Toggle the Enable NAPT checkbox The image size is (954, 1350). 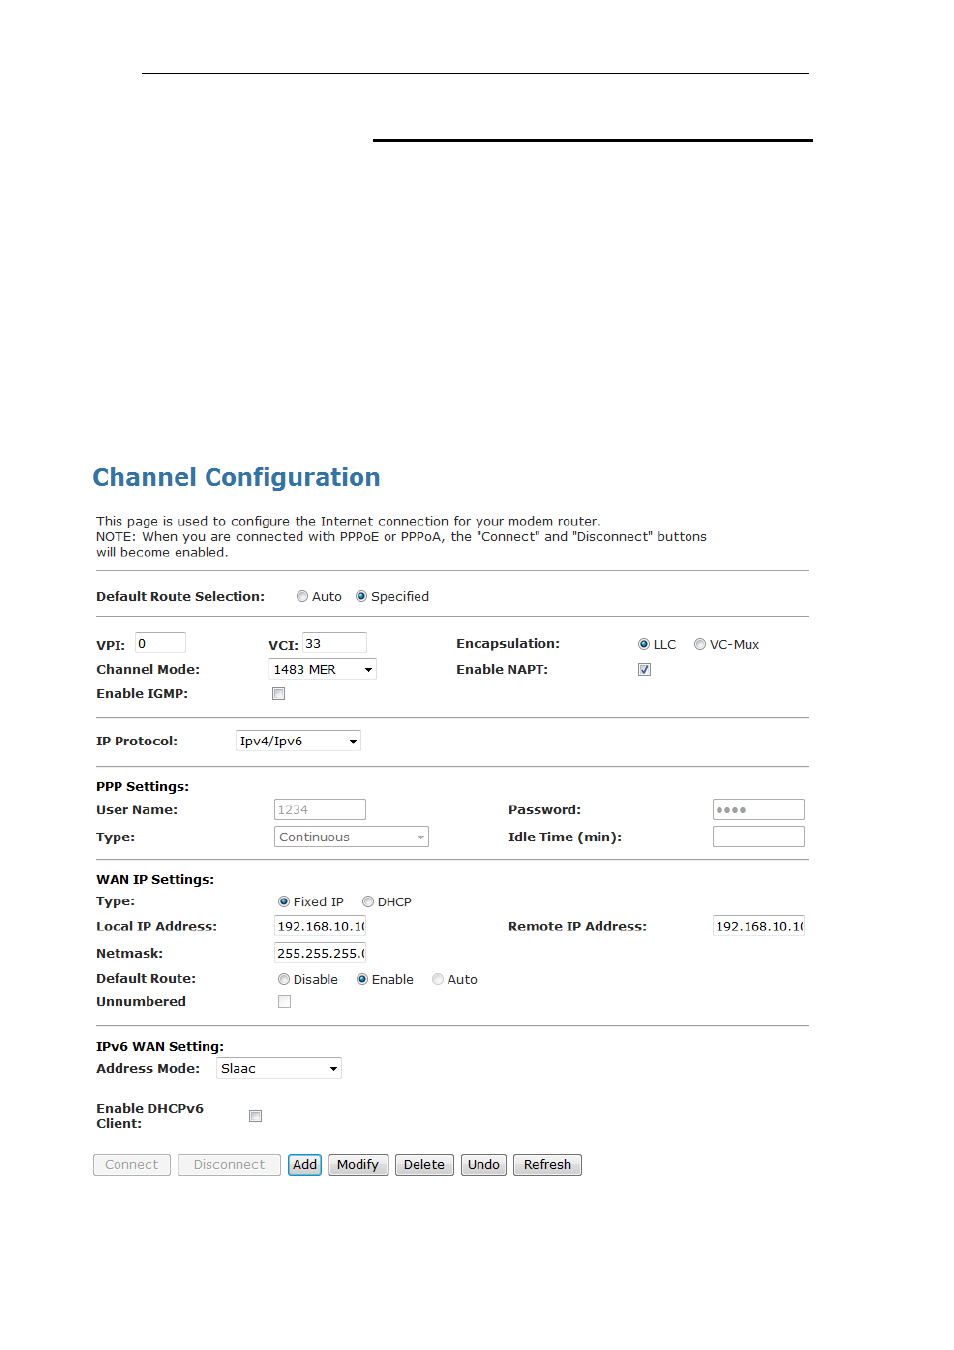tap(645, 670)
